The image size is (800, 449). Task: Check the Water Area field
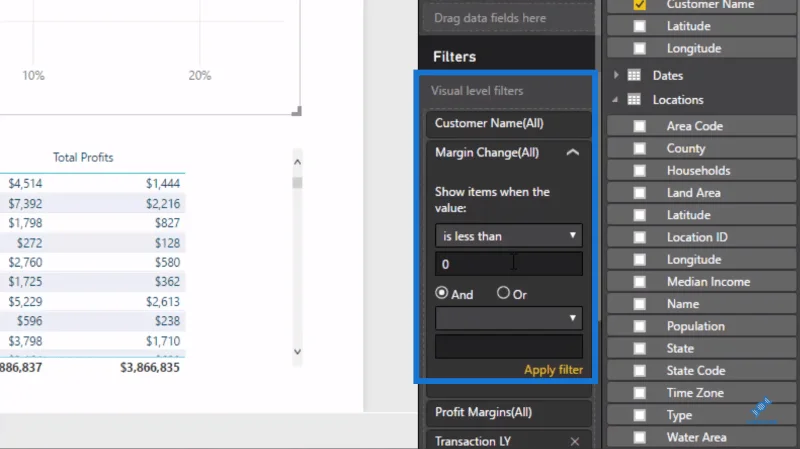639,437
